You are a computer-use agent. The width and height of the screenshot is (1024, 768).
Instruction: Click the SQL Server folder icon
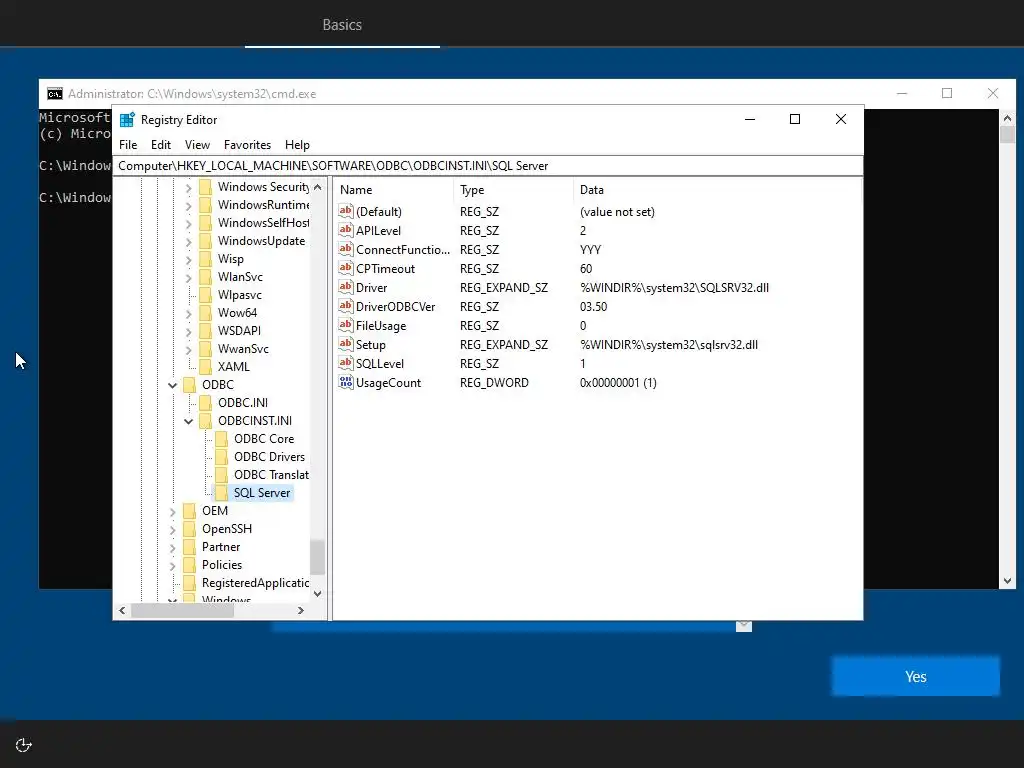(222, 493)
